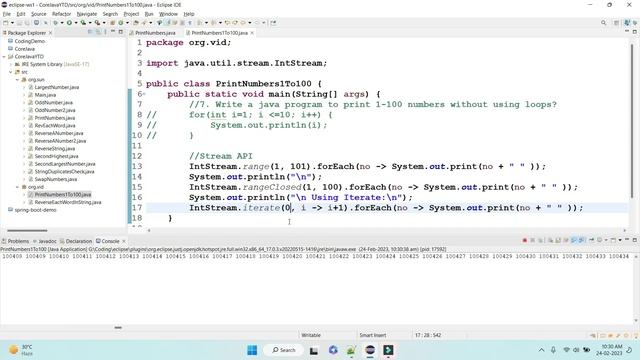Clear the Console output icon
The height and width of the screenshot is (360, 640).
pyautogui.click(x=550, y=240)
